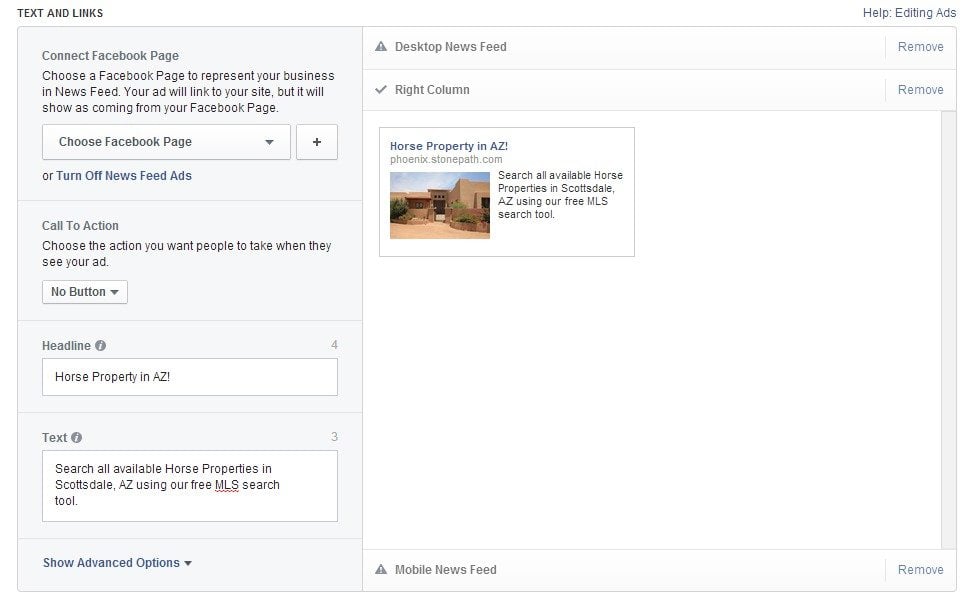The width and height of the screenshot is (980, 610).
Task: Remove the Desktop News Feed placement
Action: pyautogui.click(x=920, y=47)
